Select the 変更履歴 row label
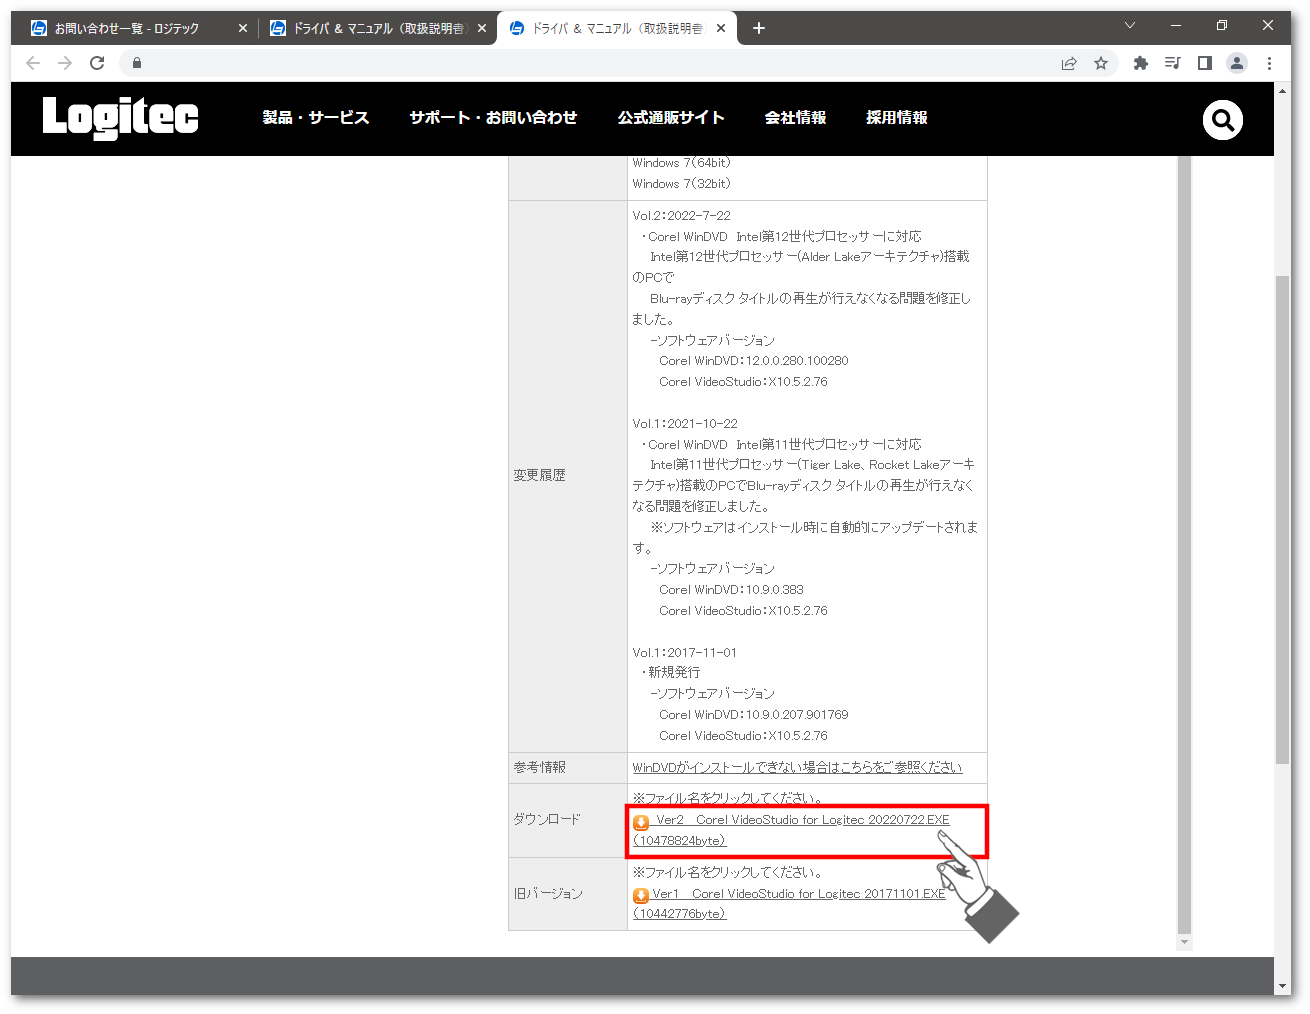The image size is (1310, 1014). [x=539, y=475]
